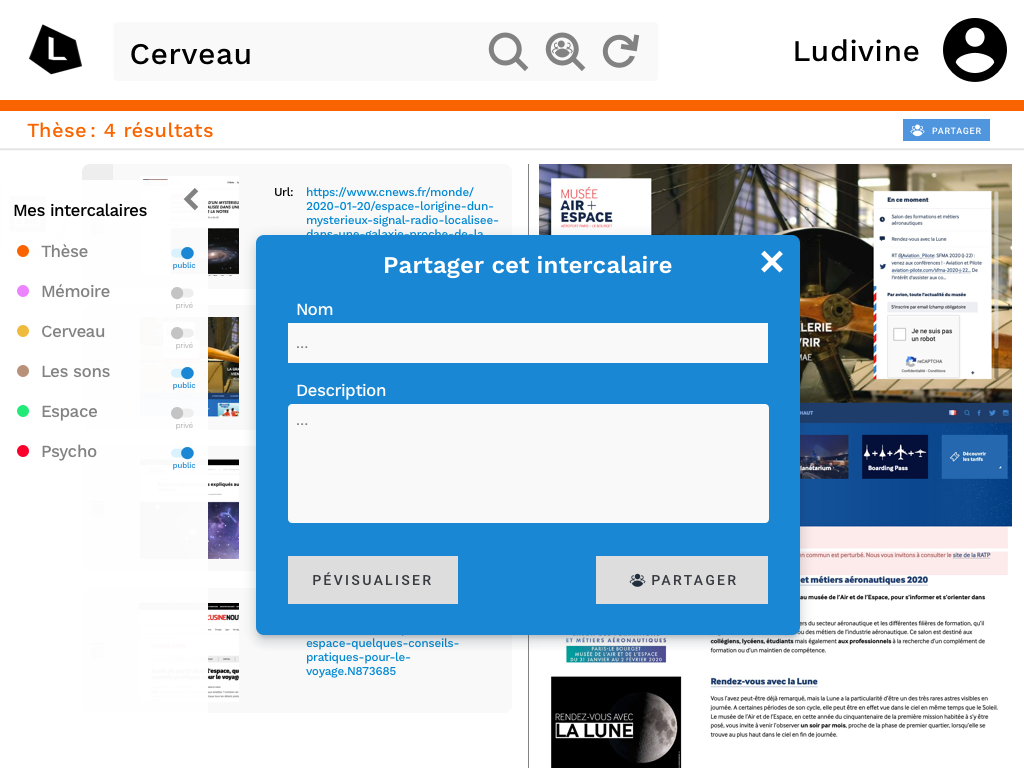This screenshot has height=768, width=1024.
Task: Select the Espace intercalaire
Action: pyautogui.click(x=69, y=411)
